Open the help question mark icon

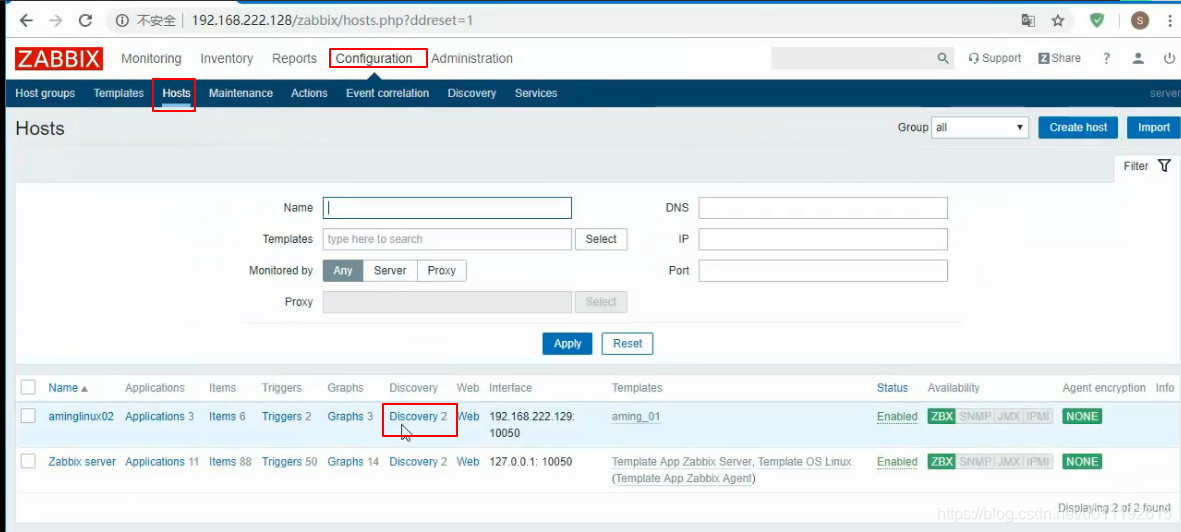[x=1106, y=58]
